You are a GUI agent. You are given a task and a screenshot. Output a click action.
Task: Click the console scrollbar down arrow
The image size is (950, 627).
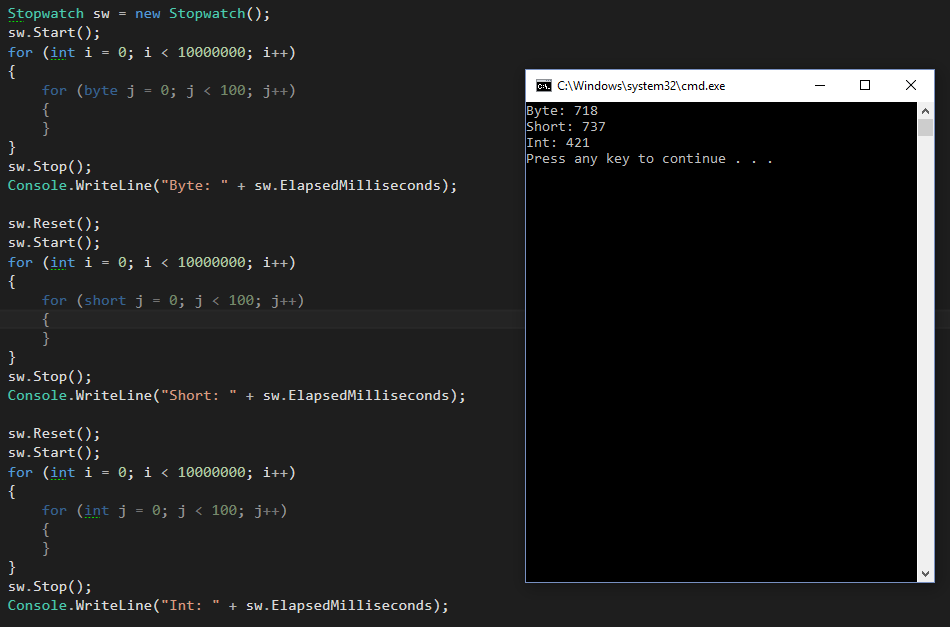[925, 574]
